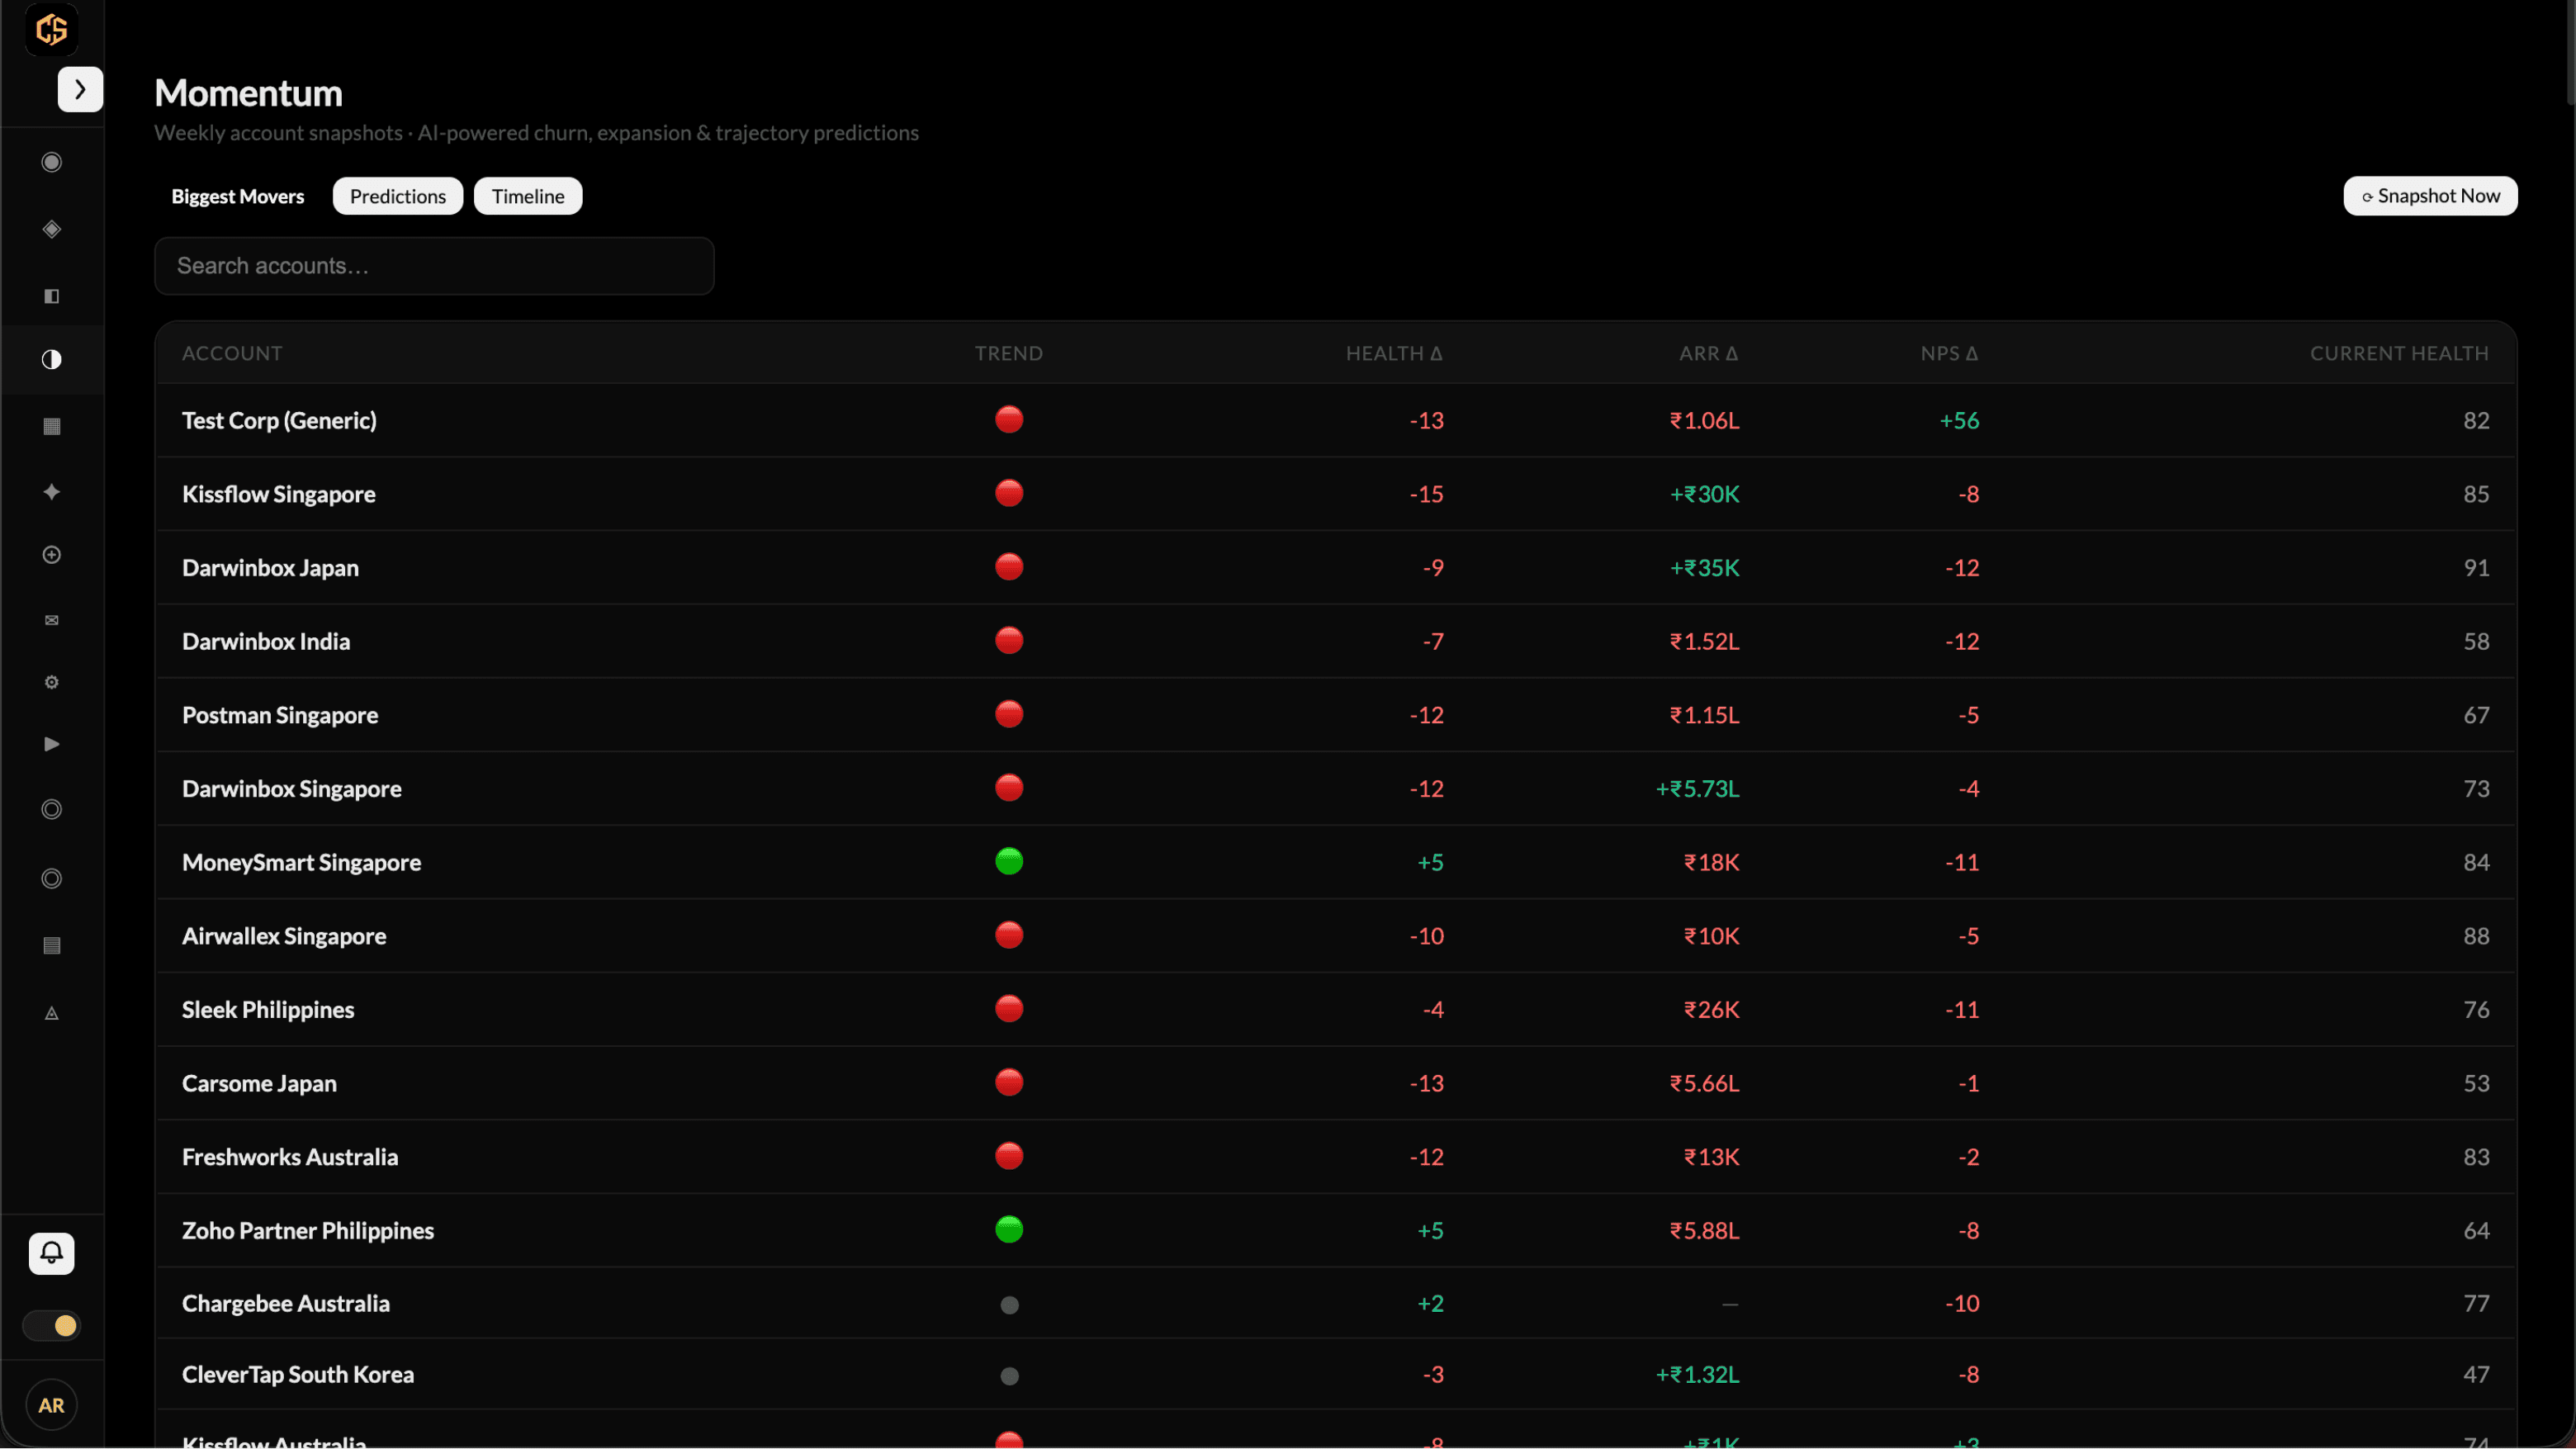Open the Darwinbox Singapore account
The height and width of the screenshot is (1449, 2576).
pyautogui.click(x=292, y=789)
